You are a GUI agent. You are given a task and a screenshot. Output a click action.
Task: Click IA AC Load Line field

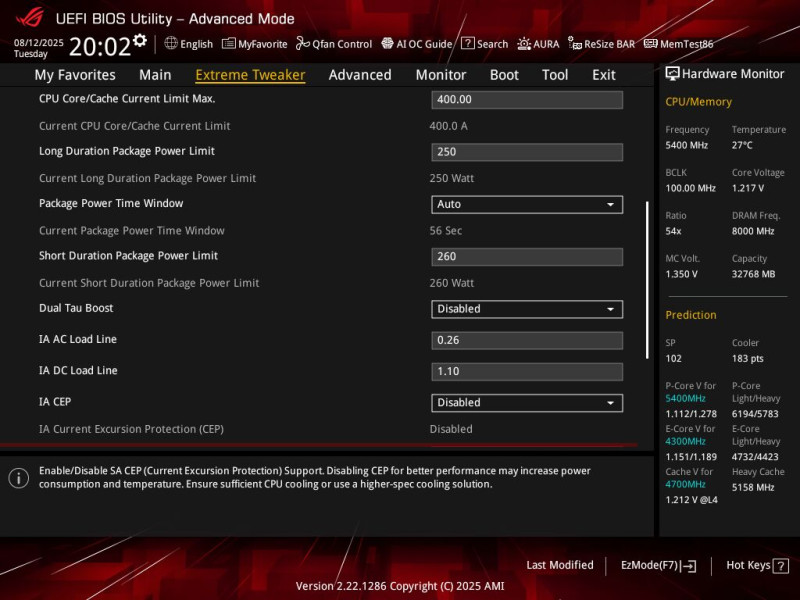[527, 340]
